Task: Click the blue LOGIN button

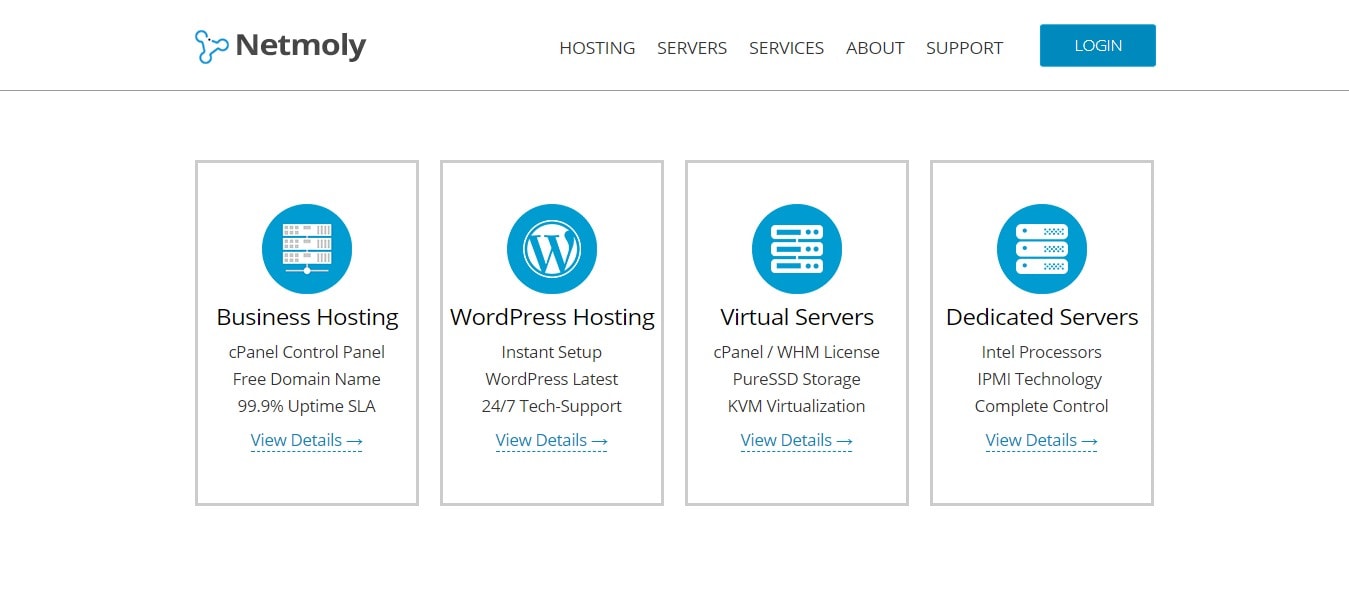Action: 1098,46
